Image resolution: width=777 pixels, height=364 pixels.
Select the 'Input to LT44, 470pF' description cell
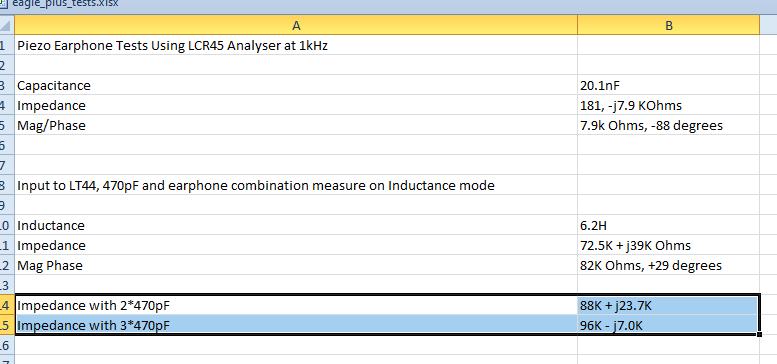click(296, 185)
